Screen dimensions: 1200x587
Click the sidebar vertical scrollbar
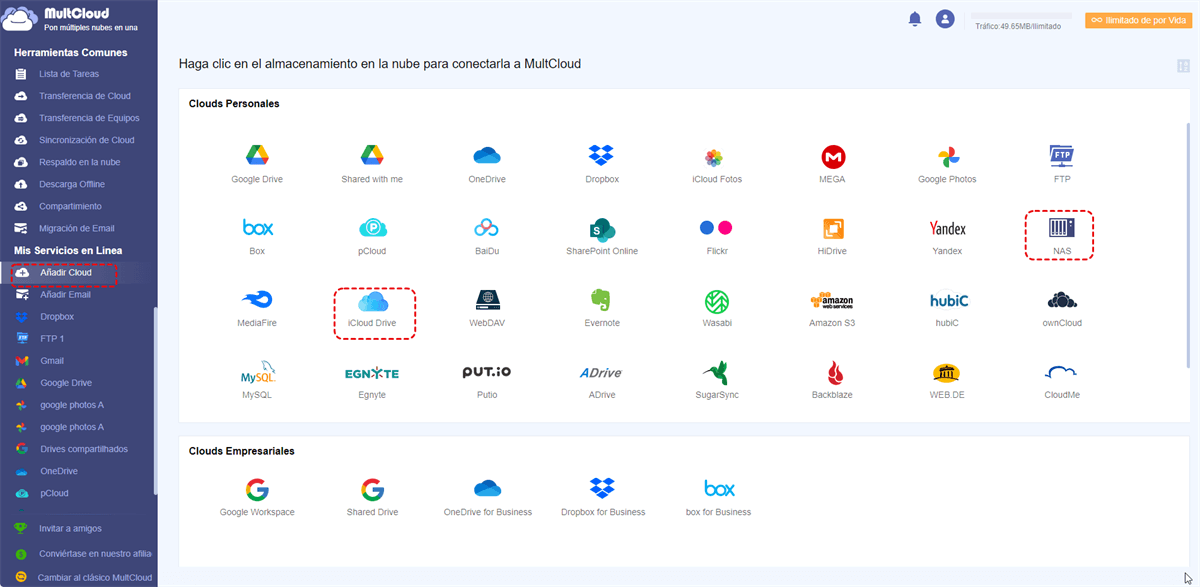(155, 400)
